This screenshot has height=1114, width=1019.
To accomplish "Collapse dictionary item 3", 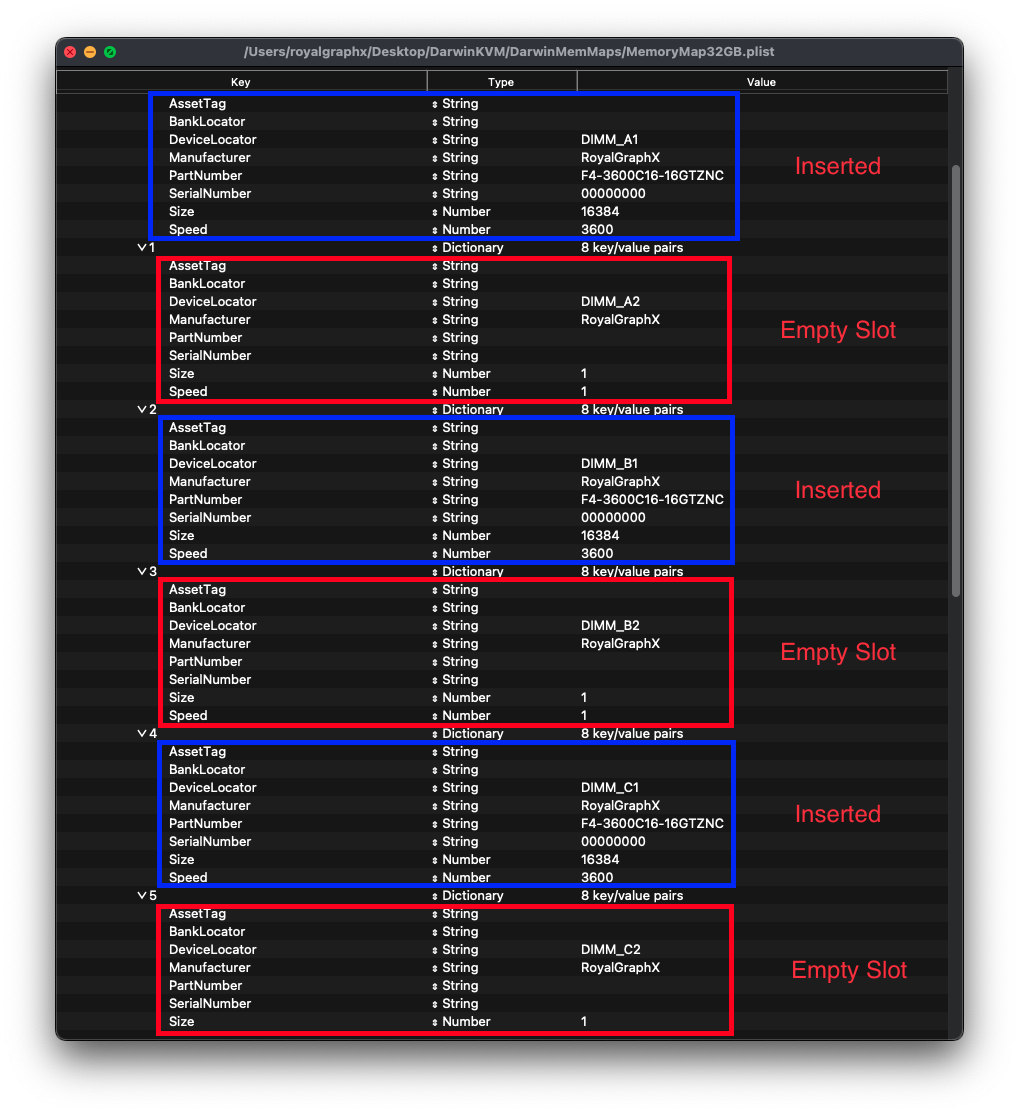I will click(x=141, y=571).
